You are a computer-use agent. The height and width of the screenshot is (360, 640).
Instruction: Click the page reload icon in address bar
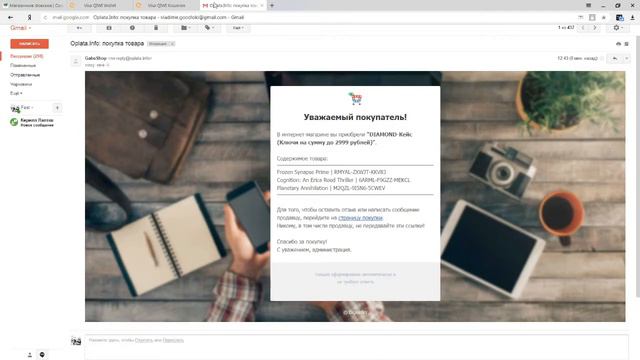coord(45,18)
